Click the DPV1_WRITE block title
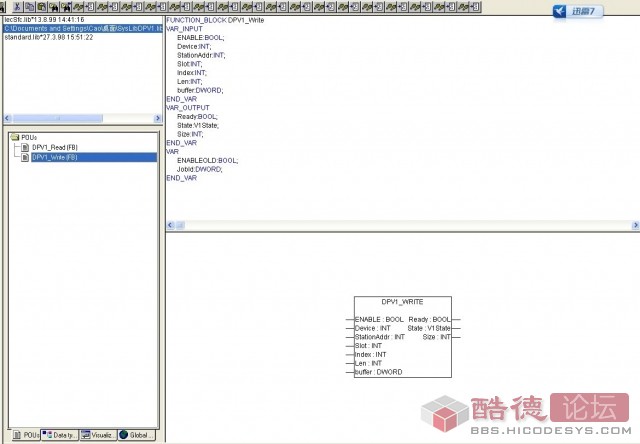 (x=402, y=301)
